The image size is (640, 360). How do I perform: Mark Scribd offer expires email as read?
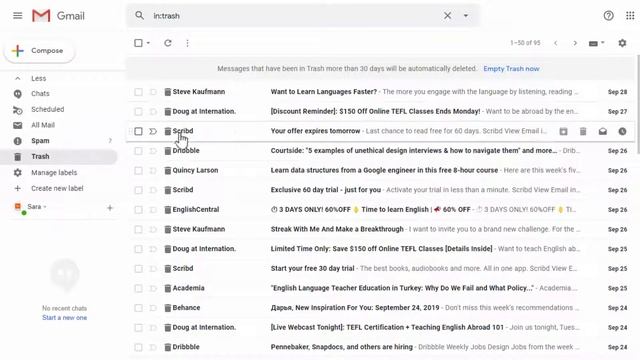pos(602,131)
